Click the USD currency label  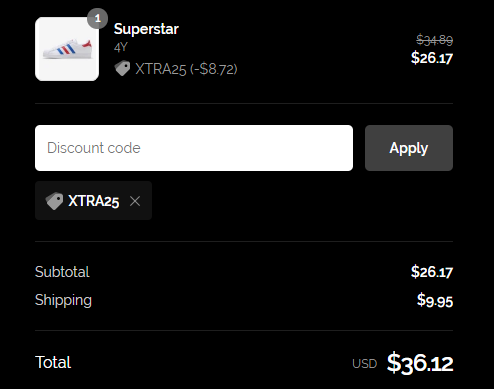click(365, 364)
